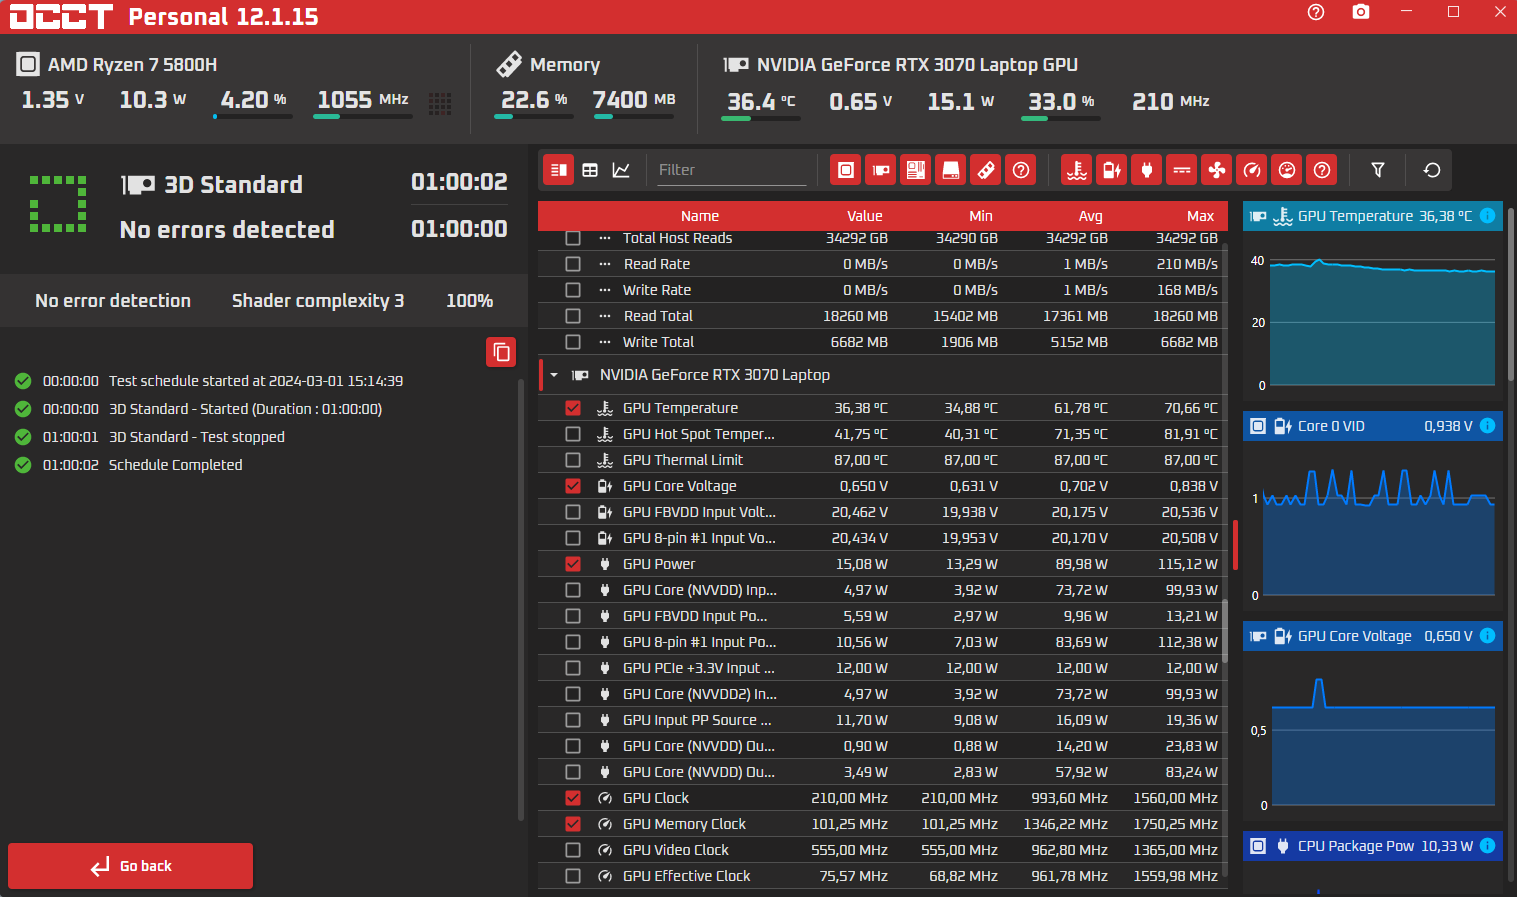Open the help icon in the title bar
The height and width of the screenshot is (897, 1517).
[1316, 12]
